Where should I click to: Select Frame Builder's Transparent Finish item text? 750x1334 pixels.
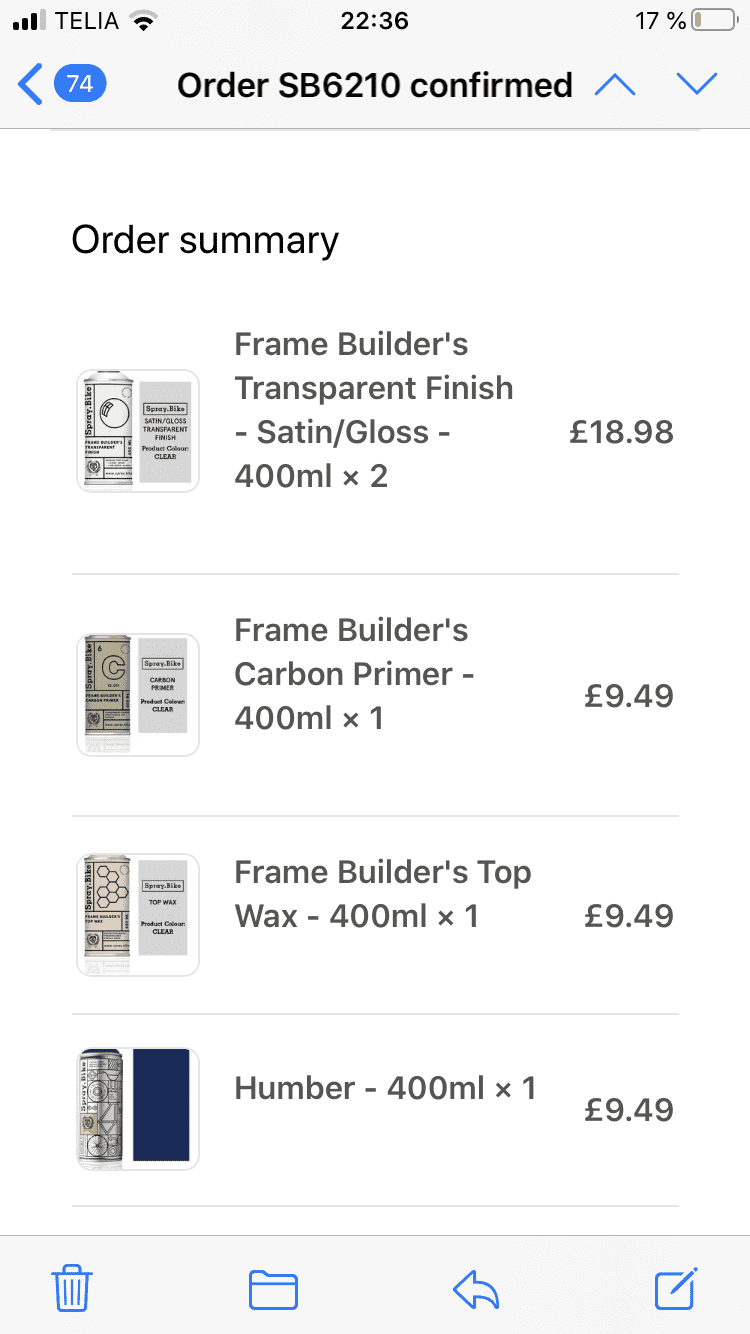[x=373, y=410]
